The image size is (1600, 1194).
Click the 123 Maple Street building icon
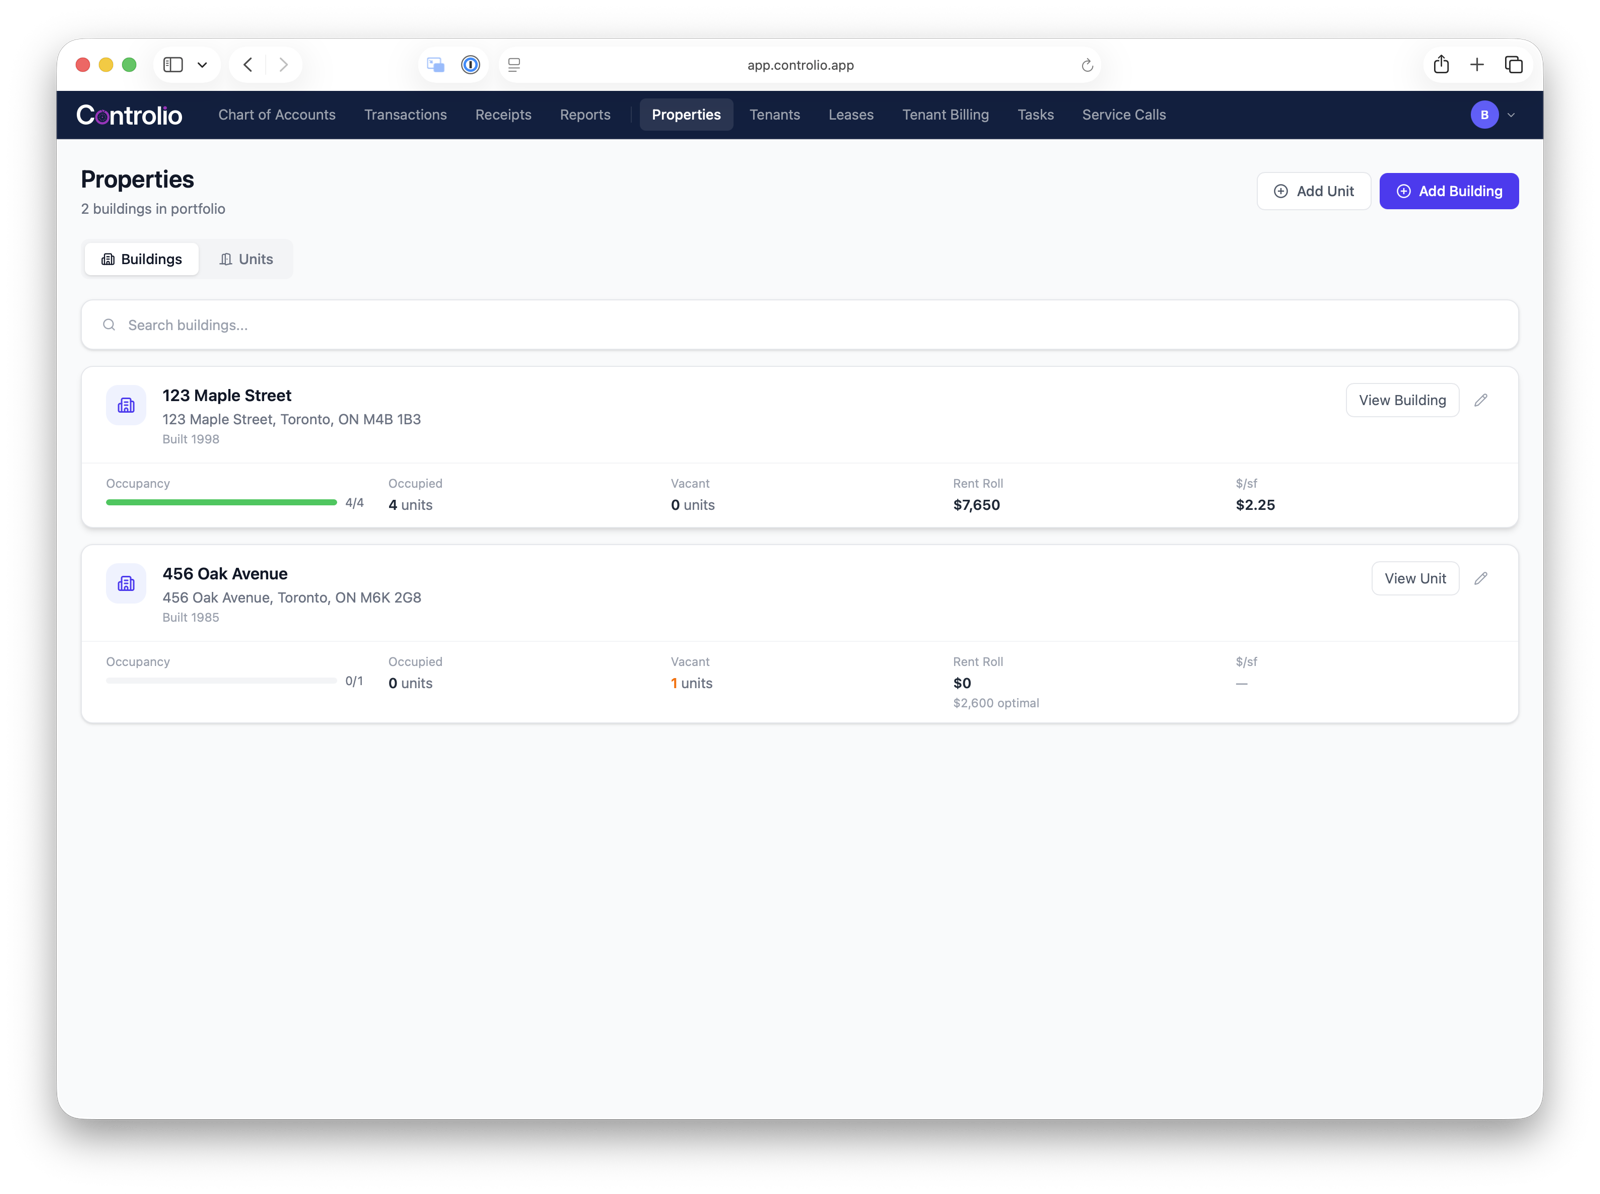click(126, 405)
